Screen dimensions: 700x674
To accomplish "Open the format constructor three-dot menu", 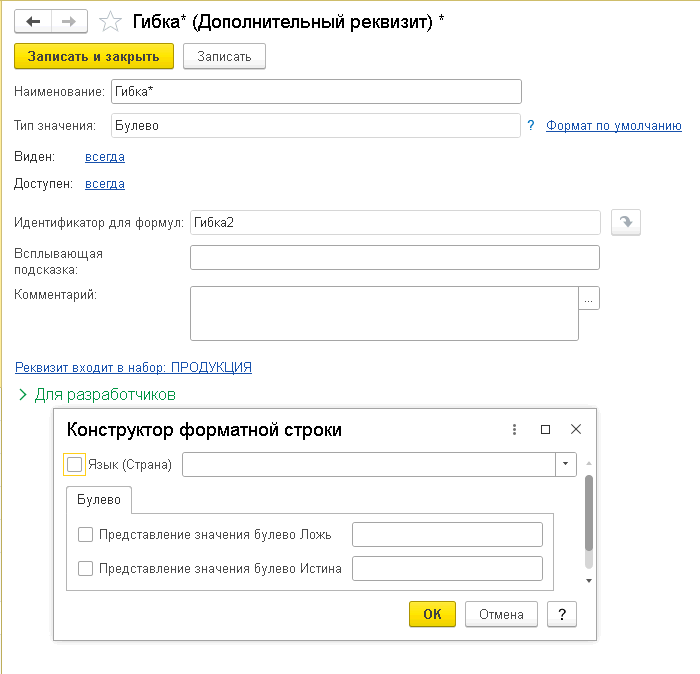I will [x=515, y=429].
